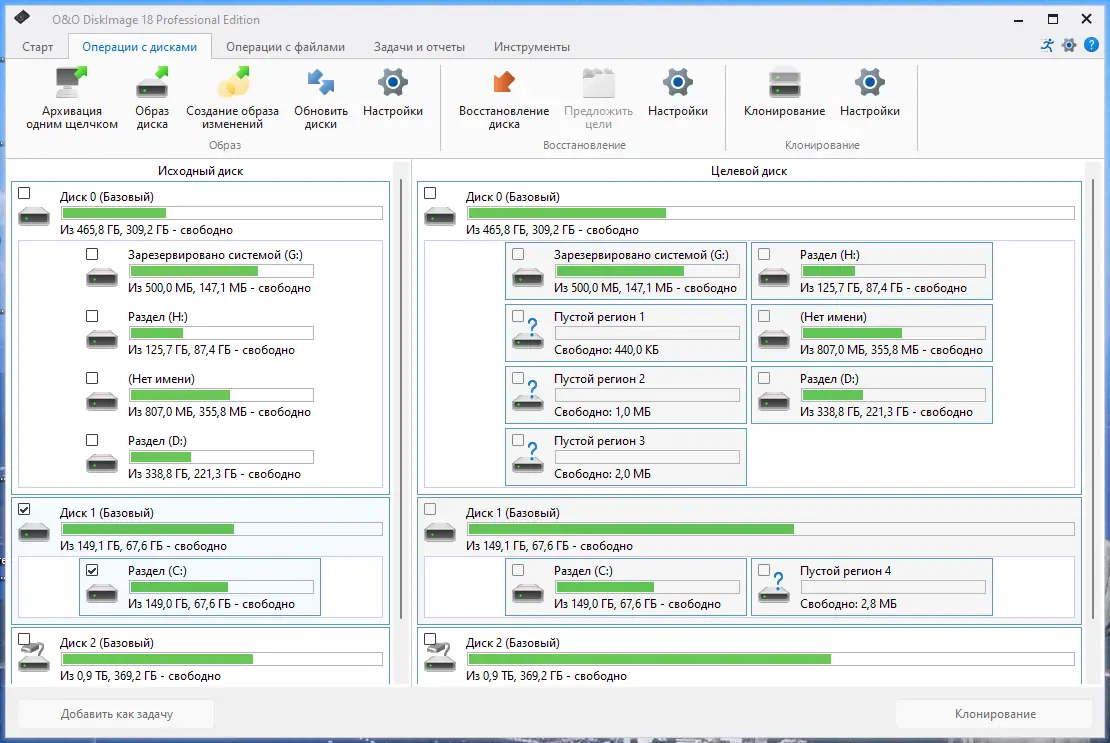Launch the Создание образа изменений tool
Image resolution: width=1110 pixels, height=743 pixels.
(x=233, y=83)
